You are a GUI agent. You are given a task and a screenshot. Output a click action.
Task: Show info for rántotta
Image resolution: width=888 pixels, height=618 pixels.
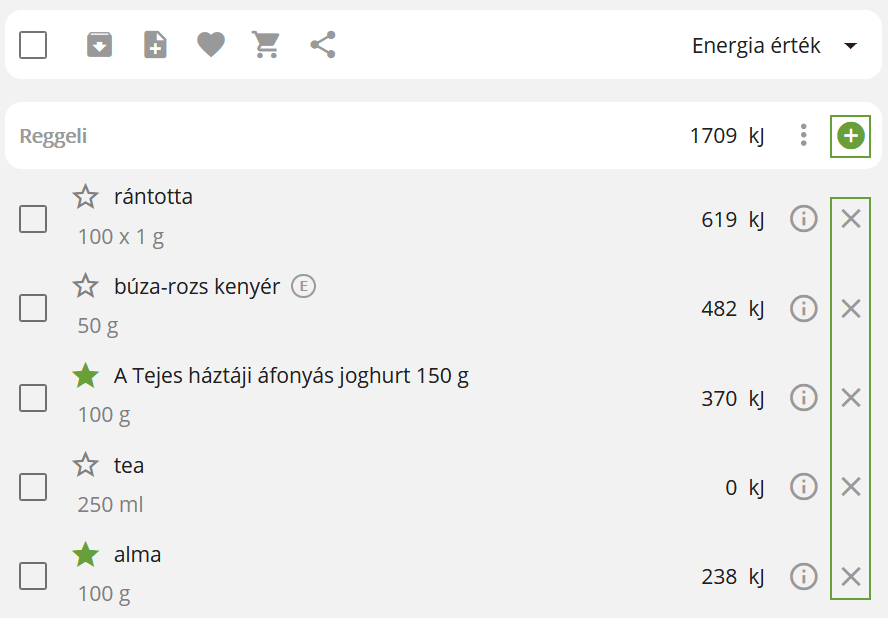click(804, 219)
